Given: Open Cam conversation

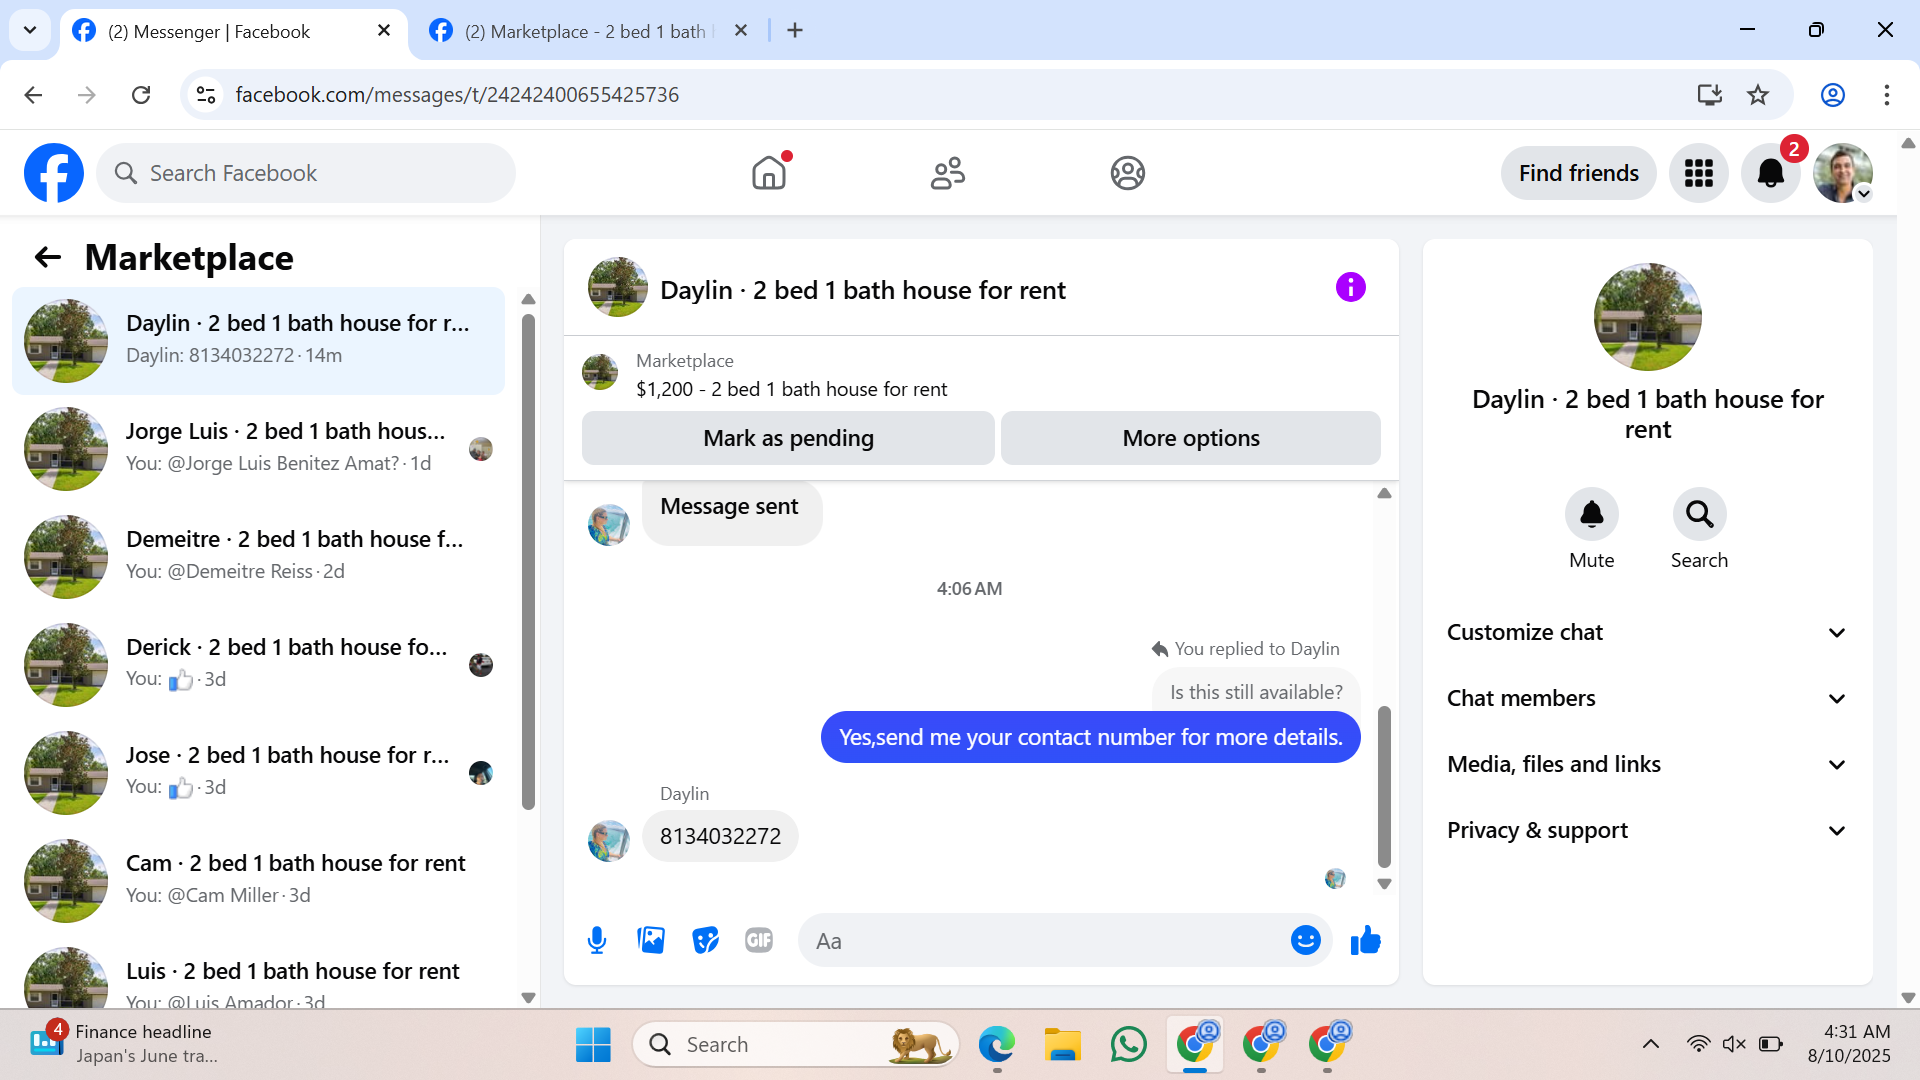Looking at the screenshot, I should pyautogui.click(x=258, y=880).
